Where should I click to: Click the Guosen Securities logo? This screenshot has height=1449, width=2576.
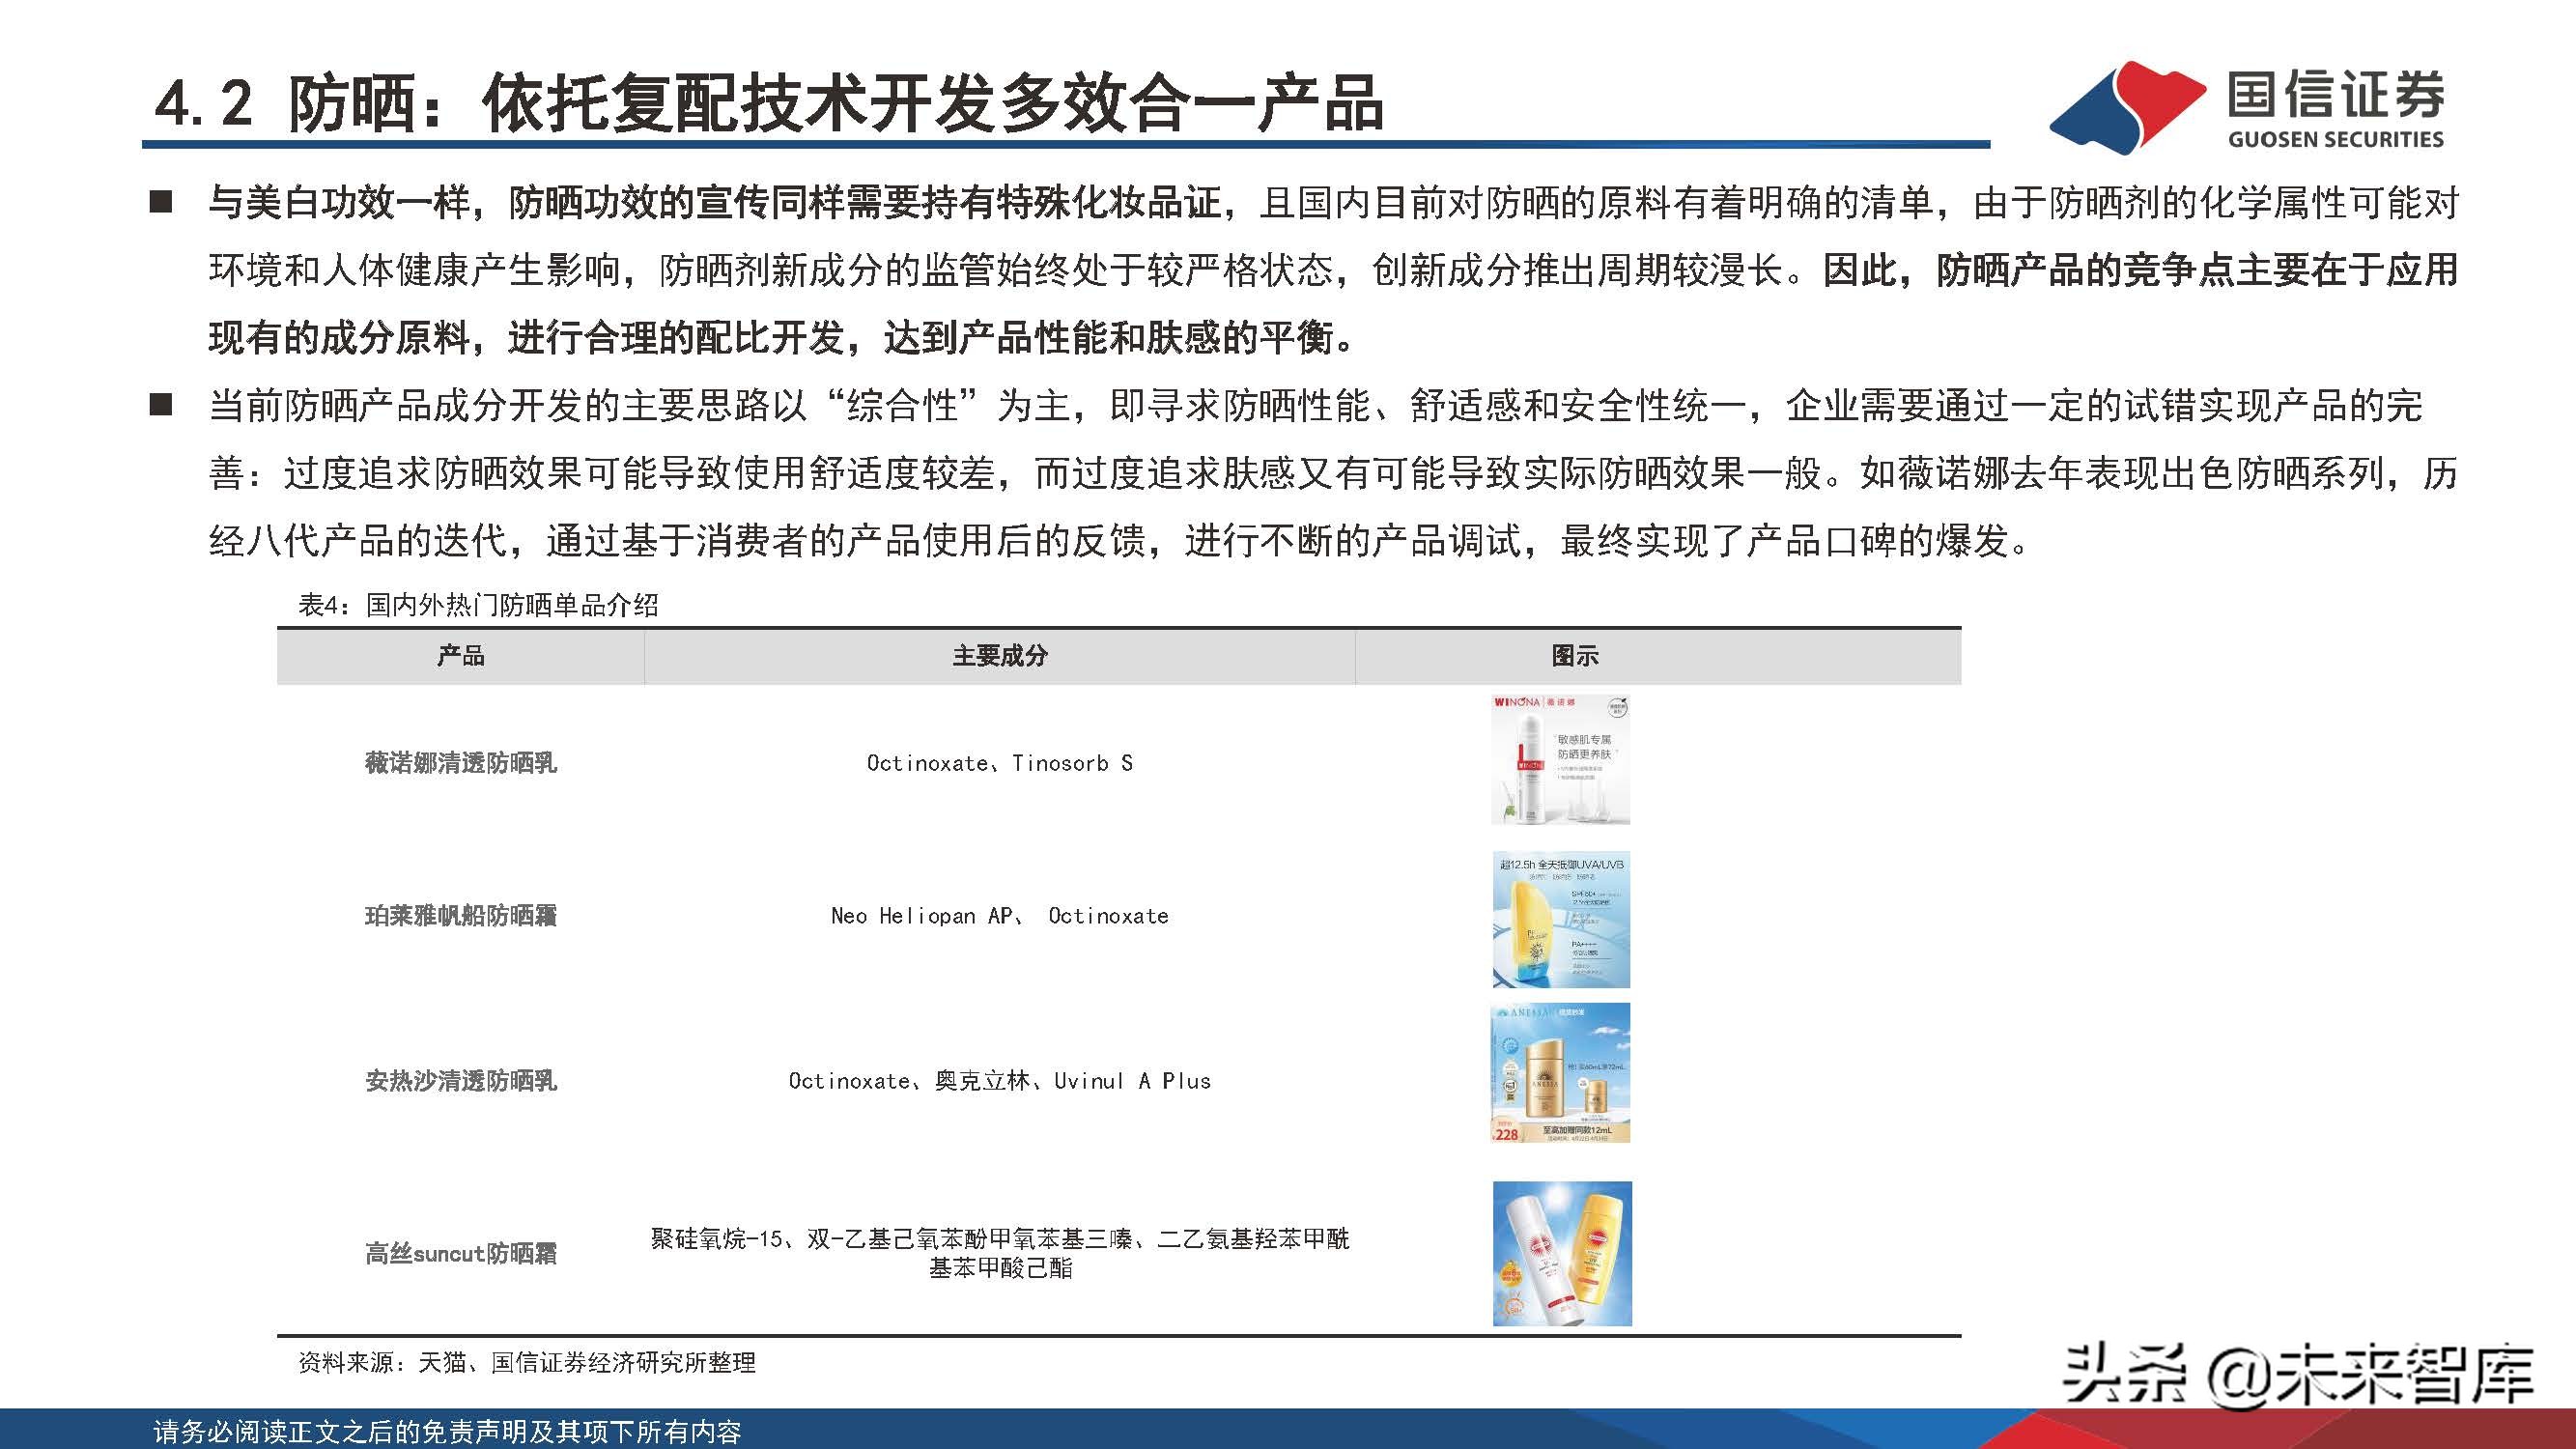pyautogui.click(x=2246, y=107)
